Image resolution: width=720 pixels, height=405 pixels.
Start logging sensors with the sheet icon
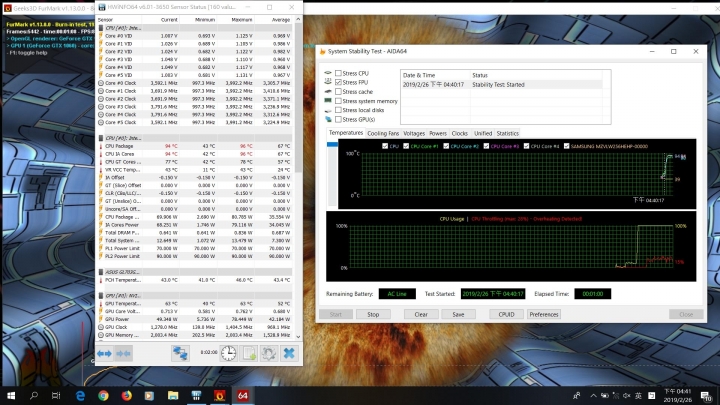click(249, 353)
